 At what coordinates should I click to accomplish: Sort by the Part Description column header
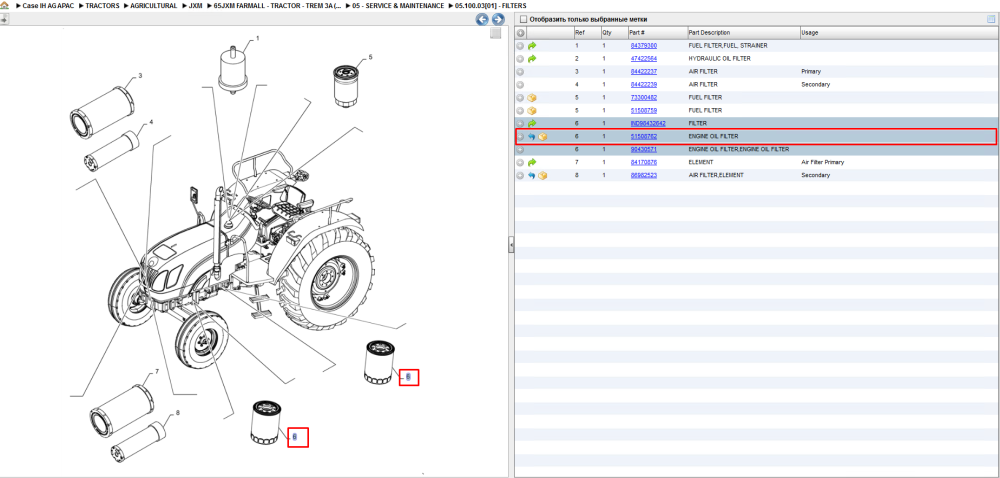[x=743, y=33]
